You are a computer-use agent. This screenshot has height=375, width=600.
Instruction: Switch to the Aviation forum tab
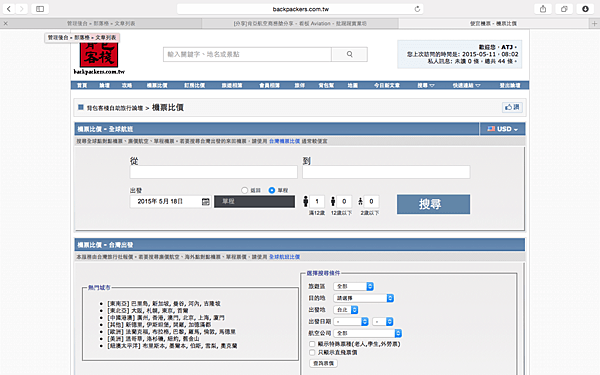coord(300,23)
